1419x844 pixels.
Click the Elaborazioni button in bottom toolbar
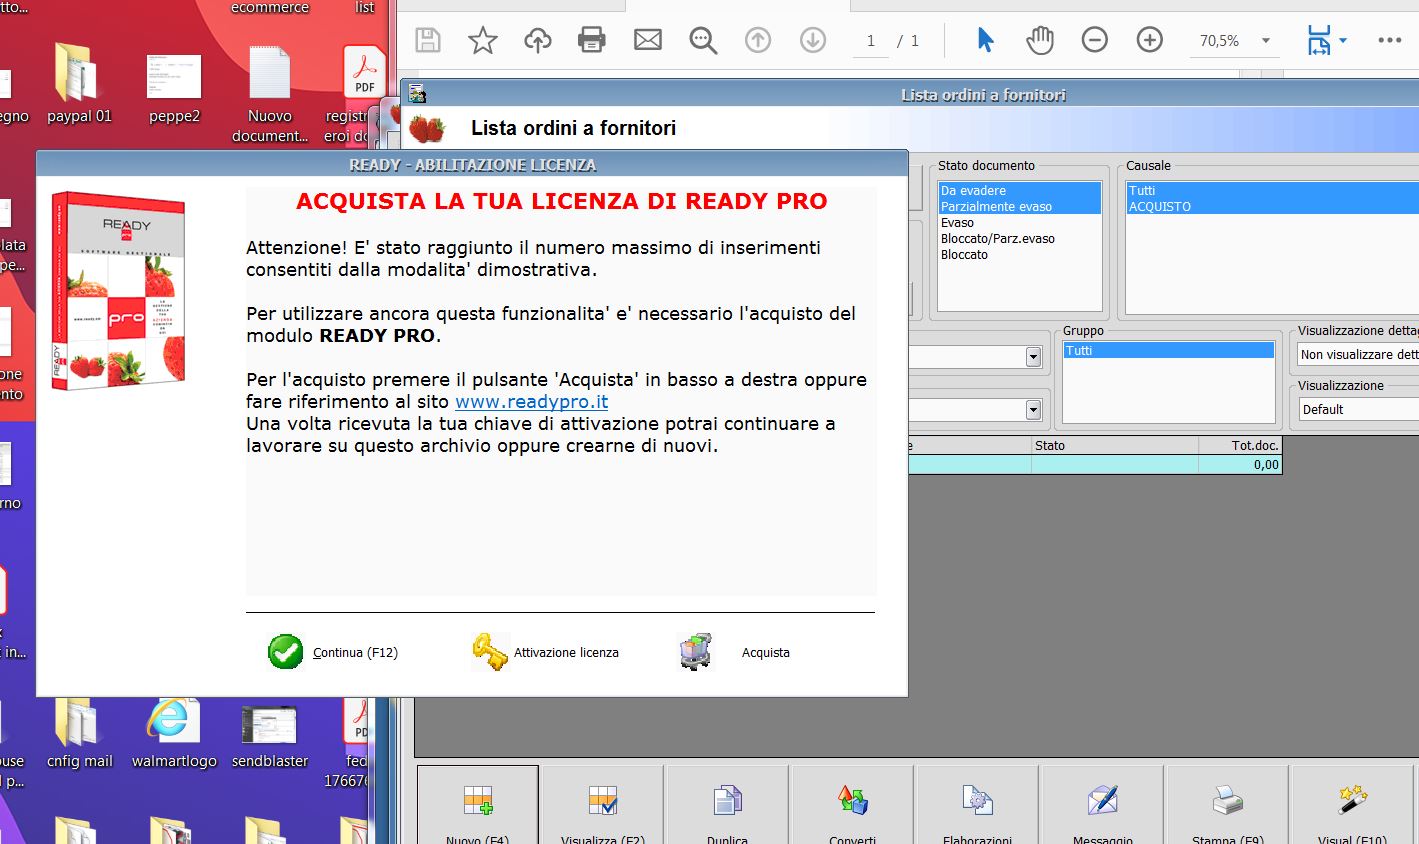(x=977, y=806)
